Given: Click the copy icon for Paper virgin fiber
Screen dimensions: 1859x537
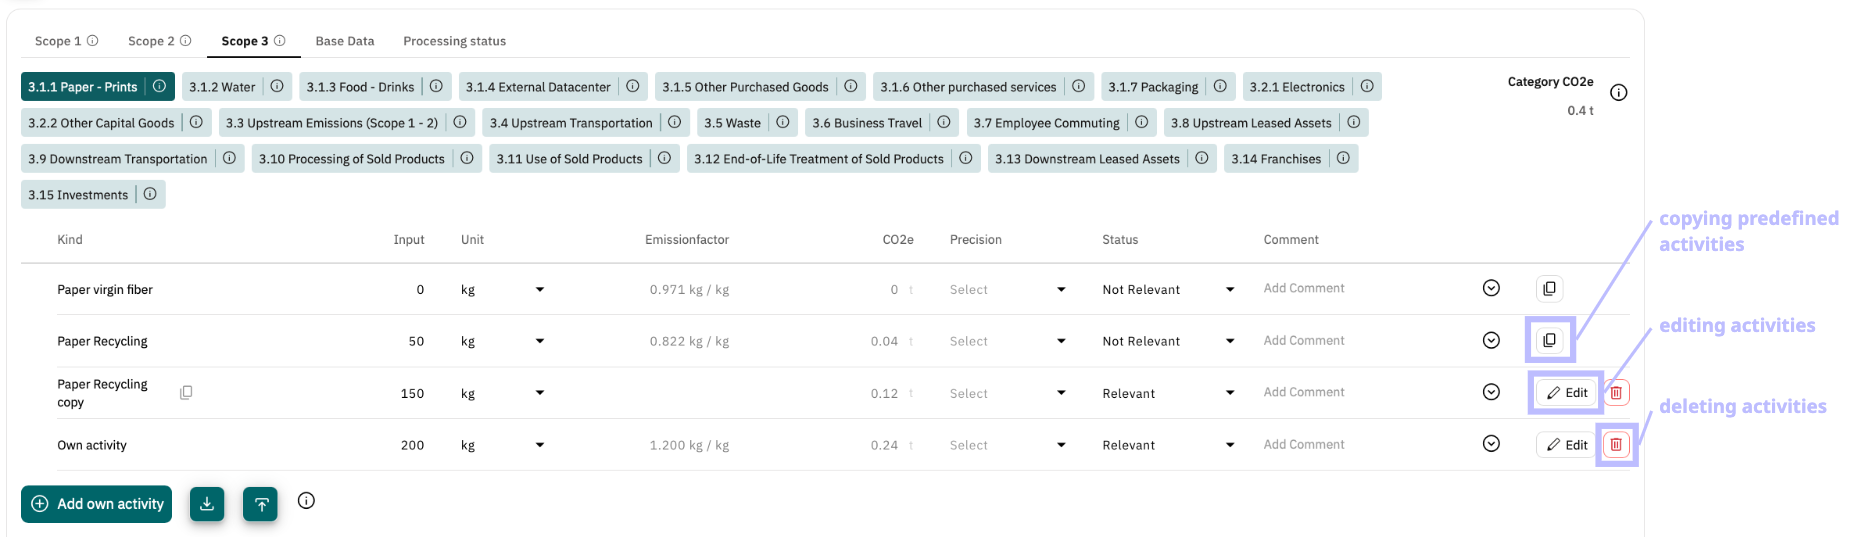Looking at the screenshot, I should (1549, 289).
